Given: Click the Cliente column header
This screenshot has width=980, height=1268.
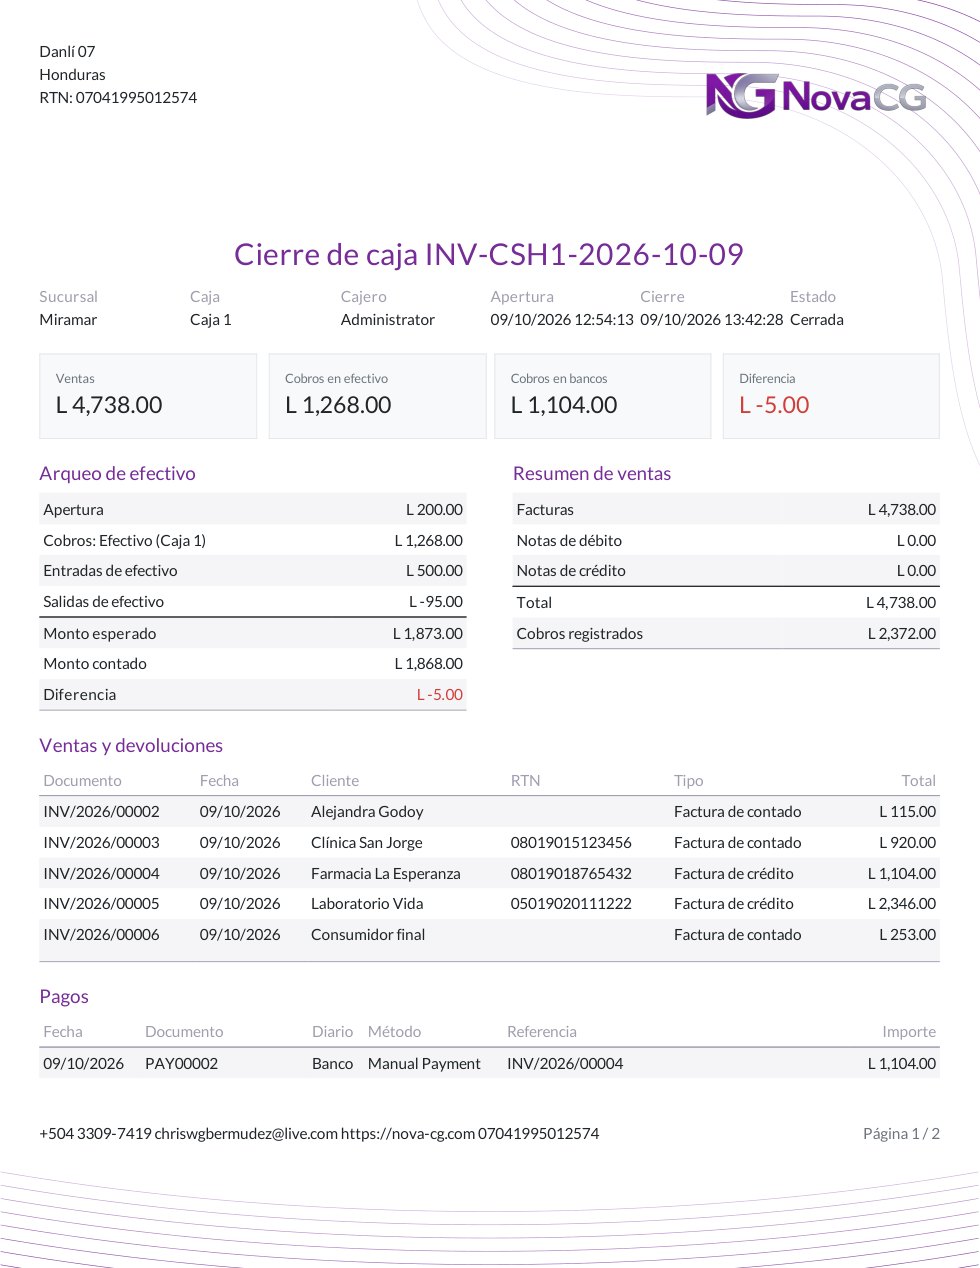Looking at the screenshot, I should pyautogui.click(x=335, y=781).
